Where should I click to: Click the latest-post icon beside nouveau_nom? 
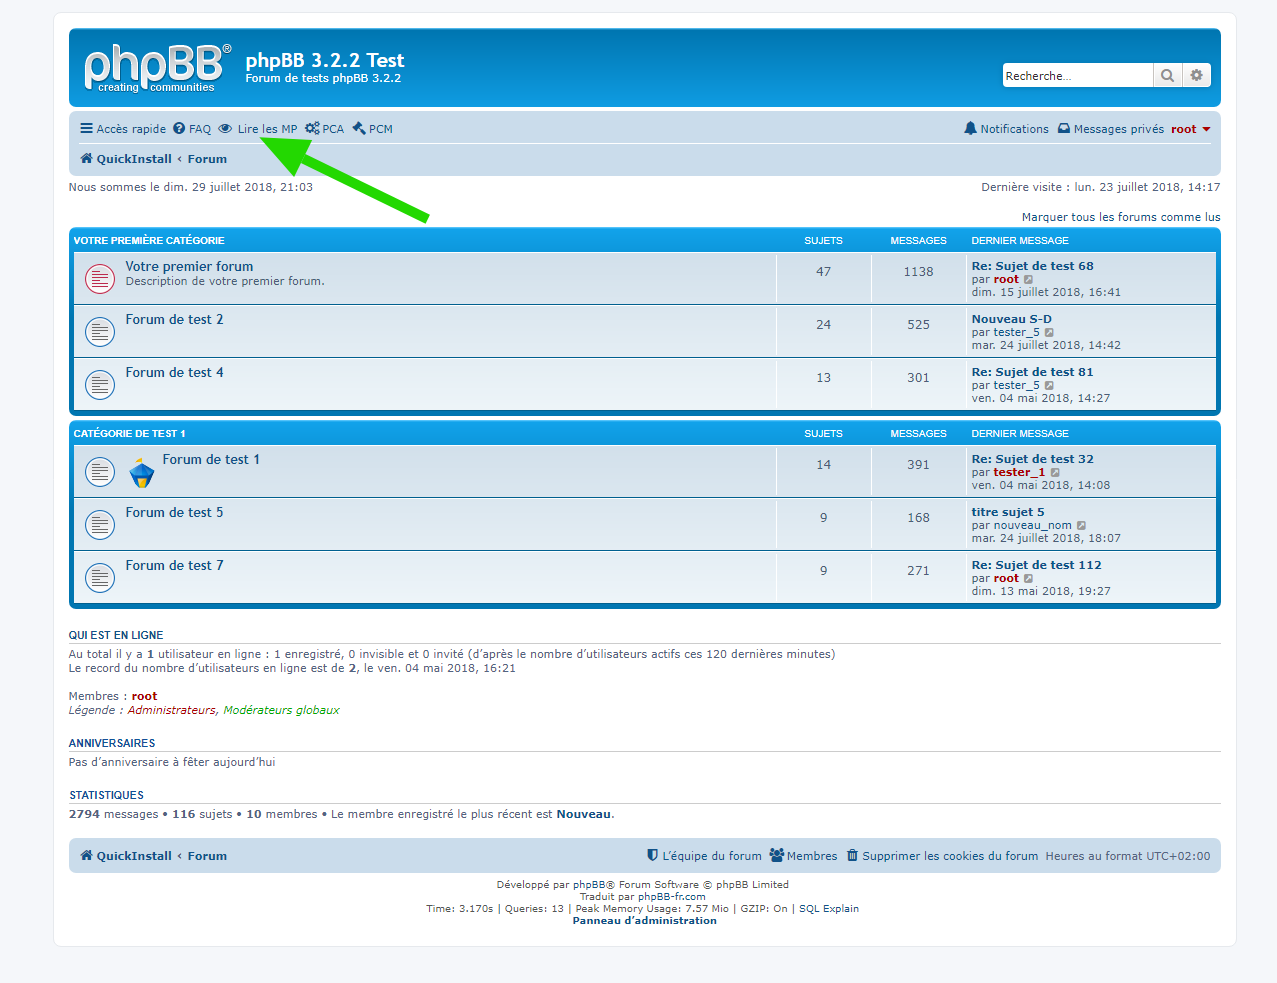(1081, 526)
